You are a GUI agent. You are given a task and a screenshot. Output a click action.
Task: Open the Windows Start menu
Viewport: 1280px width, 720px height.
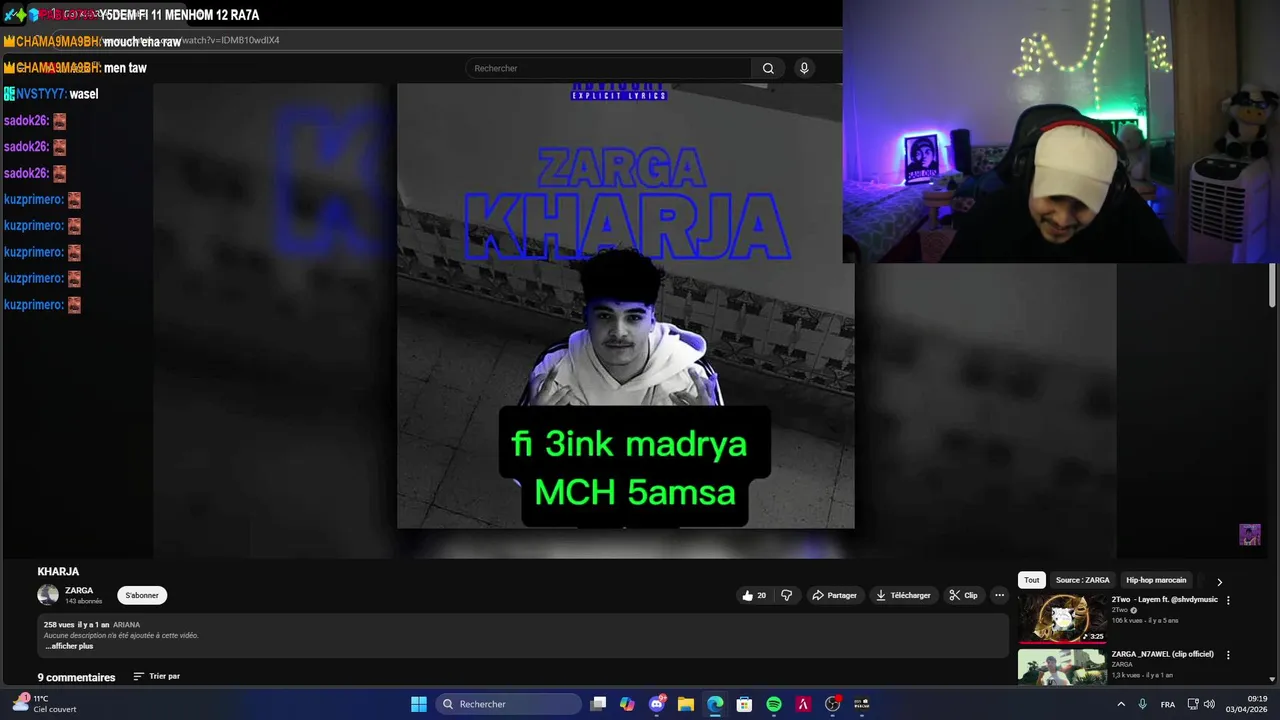coord(419,704)
